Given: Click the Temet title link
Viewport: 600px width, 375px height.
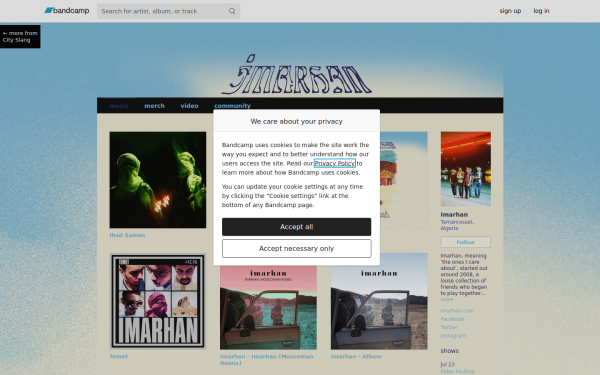Looking at the screenshot, I should [x=119, y=356].
